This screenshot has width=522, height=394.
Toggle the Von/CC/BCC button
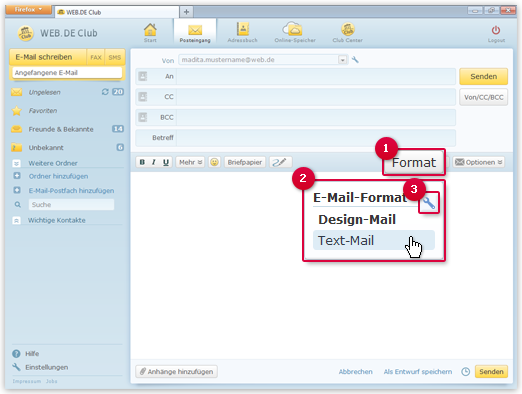point(483,97)
